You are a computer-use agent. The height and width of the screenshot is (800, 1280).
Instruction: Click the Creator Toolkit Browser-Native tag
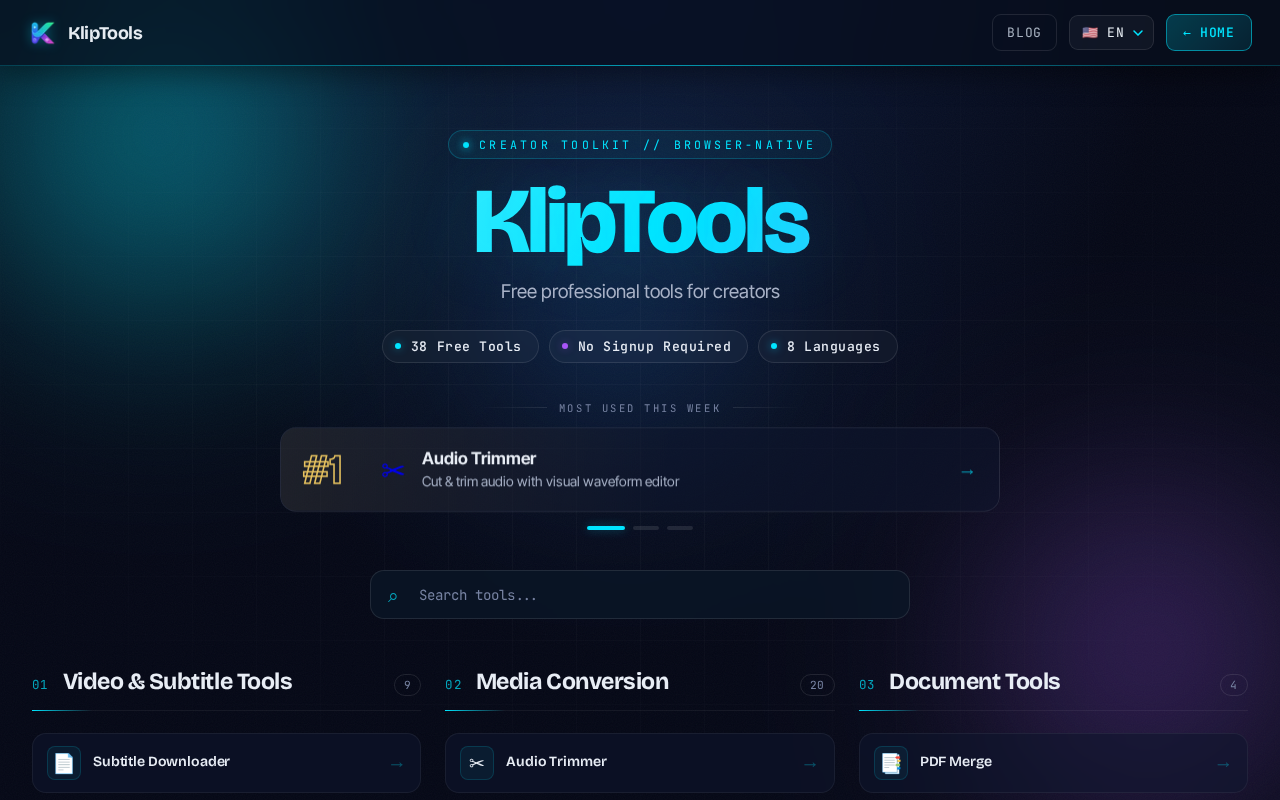click(640, 145)
